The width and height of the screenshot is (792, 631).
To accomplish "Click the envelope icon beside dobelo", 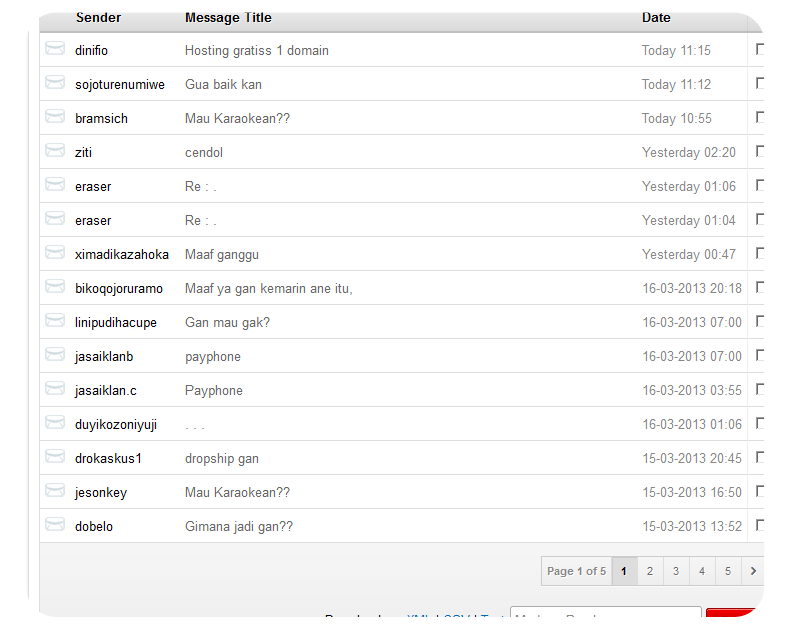I will [x=55, y=524].
